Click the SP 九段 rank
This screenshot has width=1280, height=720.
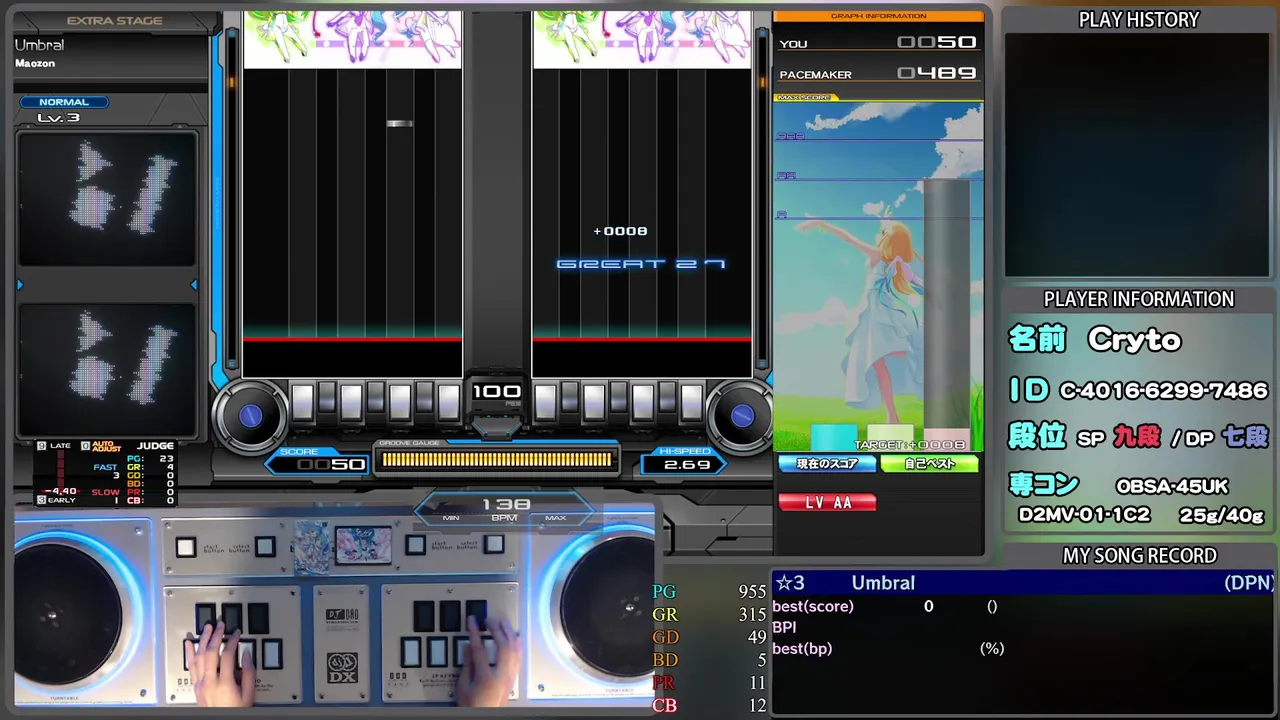[x=1118, y=437]
